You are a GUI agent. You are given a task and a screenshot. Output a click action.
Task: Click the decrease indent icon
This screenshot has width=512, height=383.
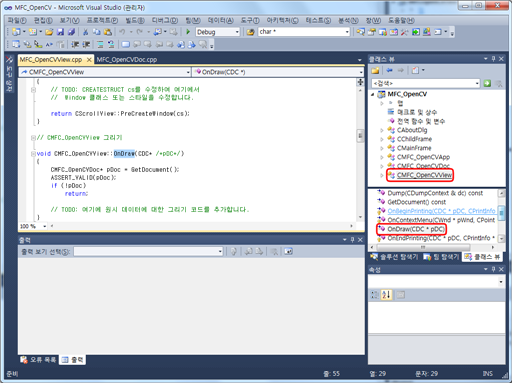click(75, 44)
